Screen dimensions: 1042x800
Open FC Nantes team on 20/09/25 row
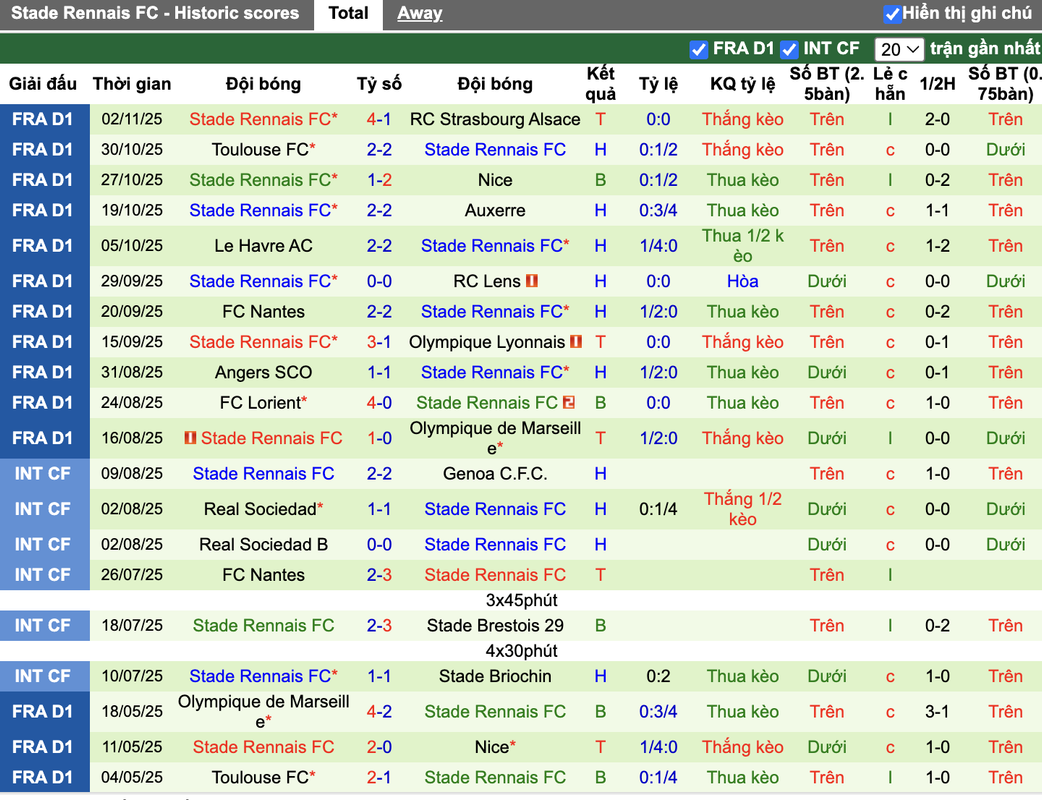pyautogui.click(x=263, y=312)
